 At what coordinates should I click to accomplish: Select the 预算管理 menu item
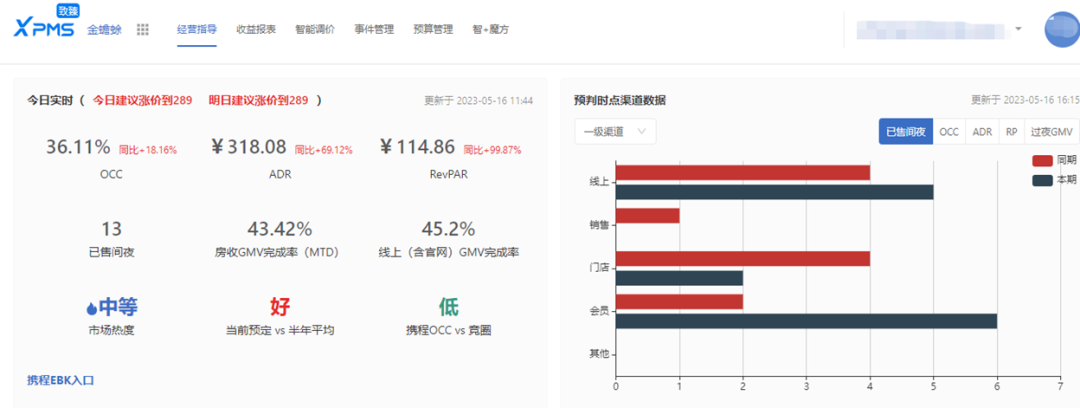coord(433,30)
